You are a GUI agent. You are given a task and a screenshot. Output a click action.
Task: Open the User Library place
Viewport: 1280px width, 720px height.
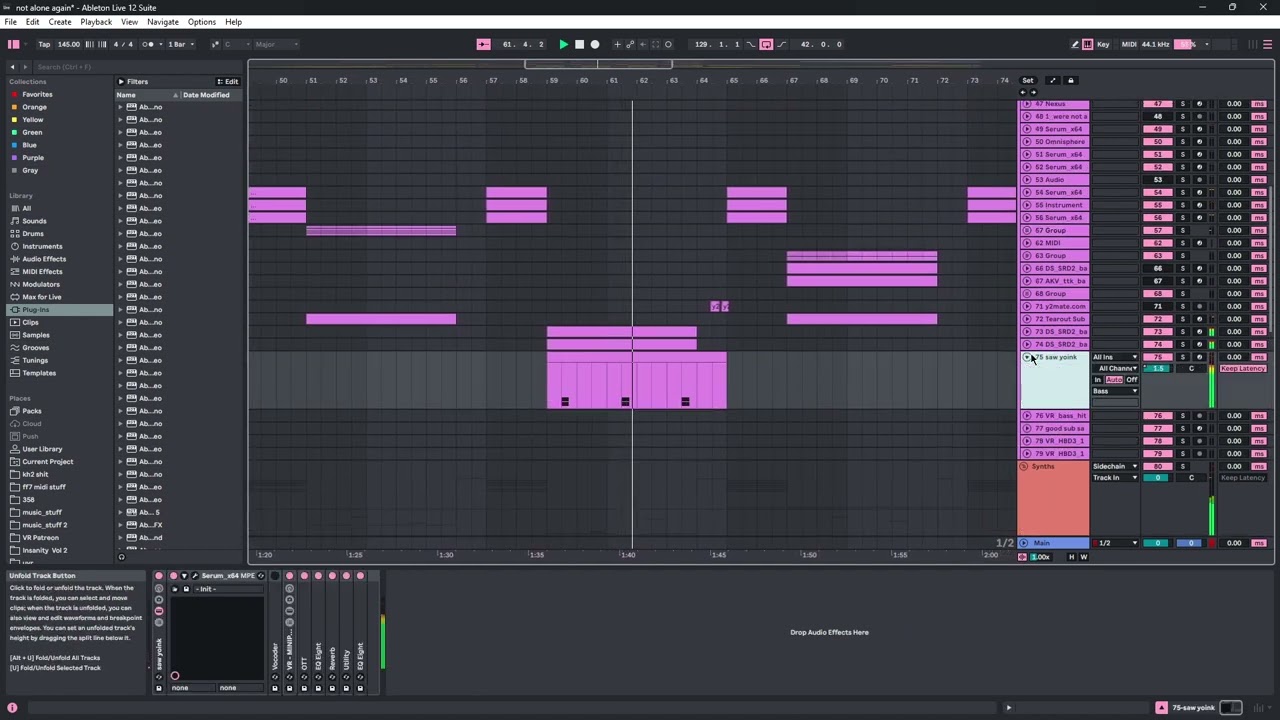42,449
